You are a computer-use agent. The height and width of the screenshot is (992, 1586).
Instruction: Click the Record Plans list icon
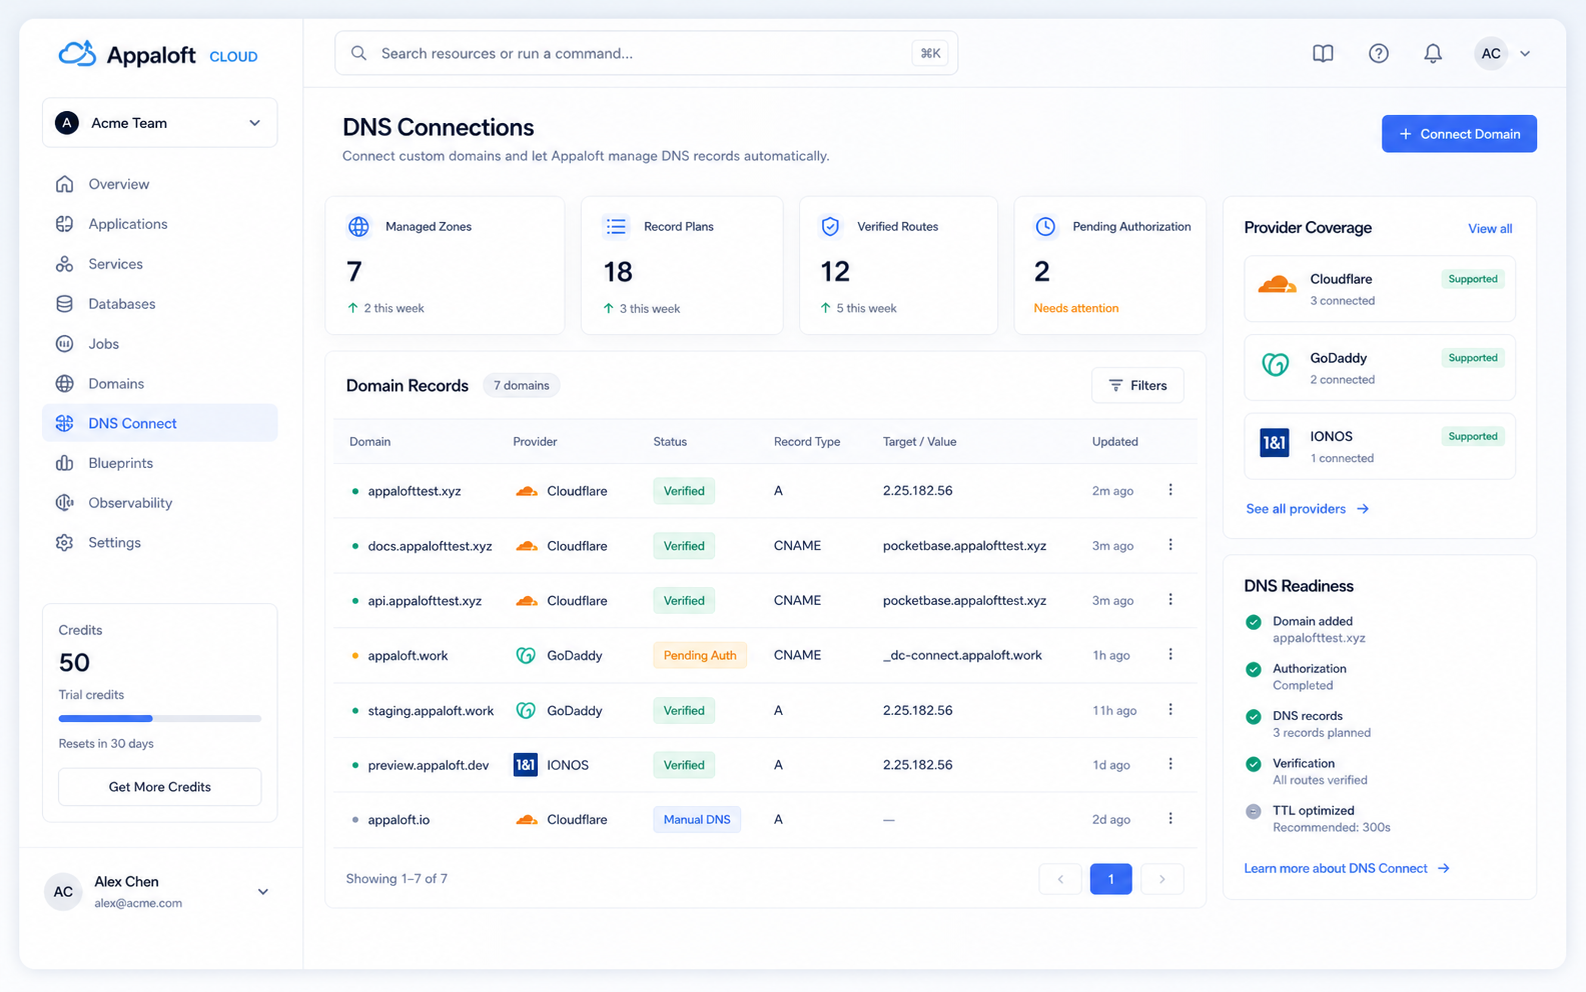coord(616,227)
